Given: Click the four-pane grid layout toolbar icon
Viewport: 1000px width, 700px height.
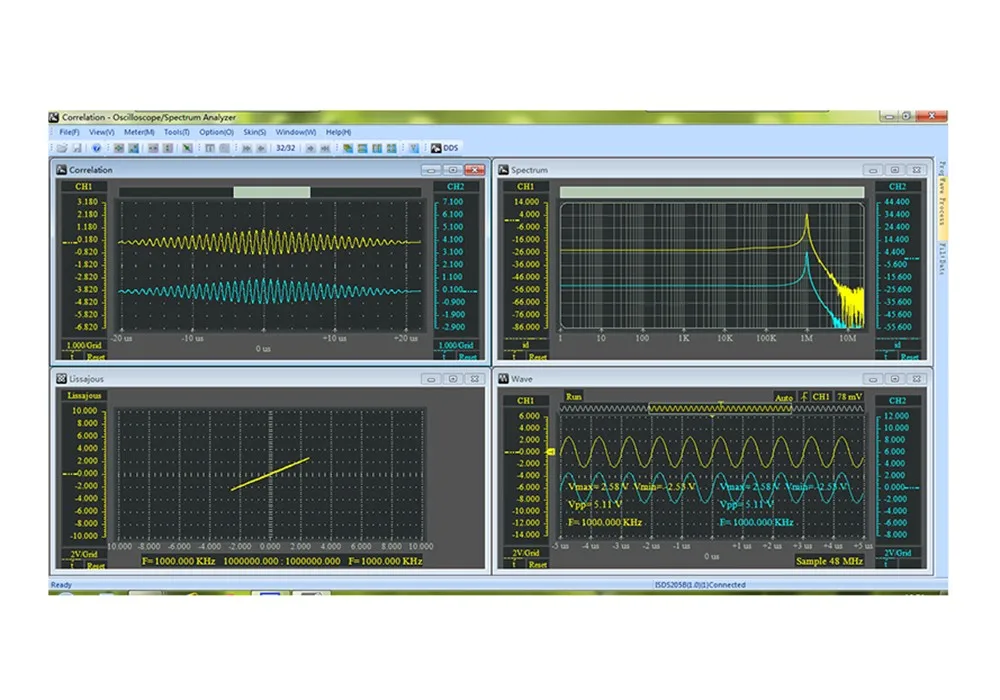Looking at the screenshot, I should [x=392, y=148].
